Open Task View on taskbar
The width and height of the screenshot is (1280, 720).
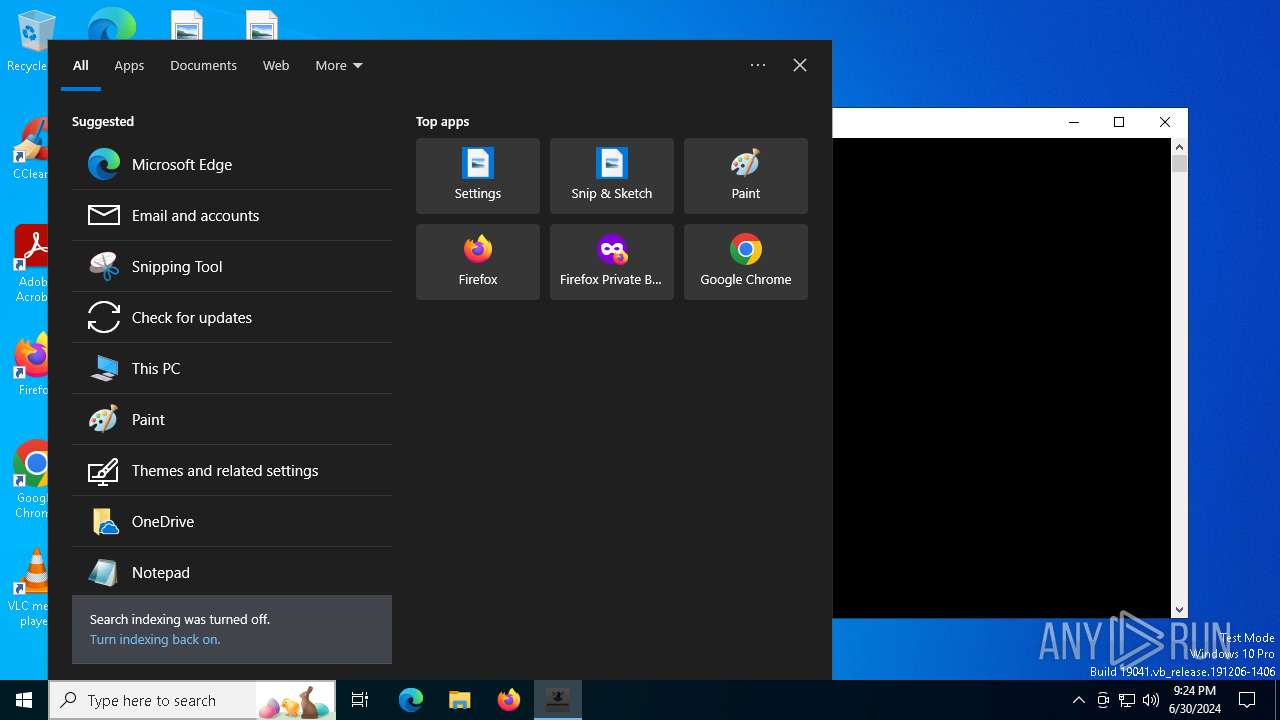[360, 701]
